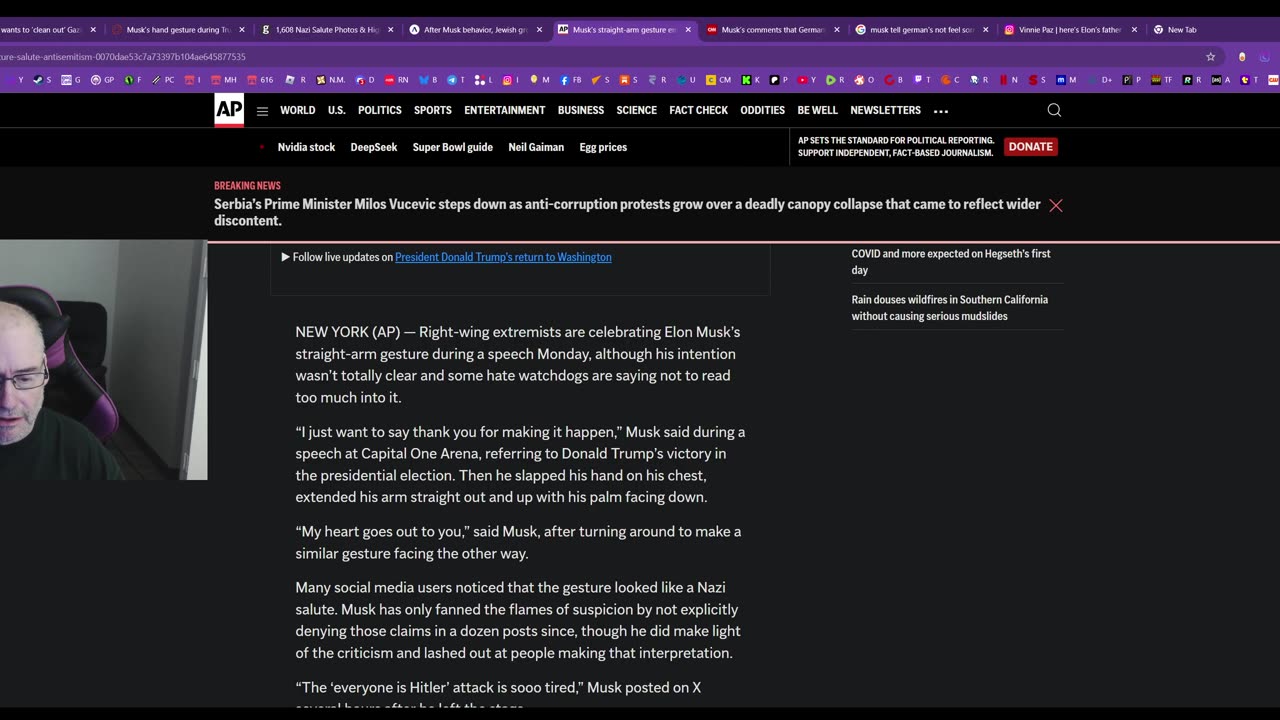This screenshot has width=1280, height=720.
Task: Open trending topic Super Bowl guide
Action: click(x=453, y=147)
